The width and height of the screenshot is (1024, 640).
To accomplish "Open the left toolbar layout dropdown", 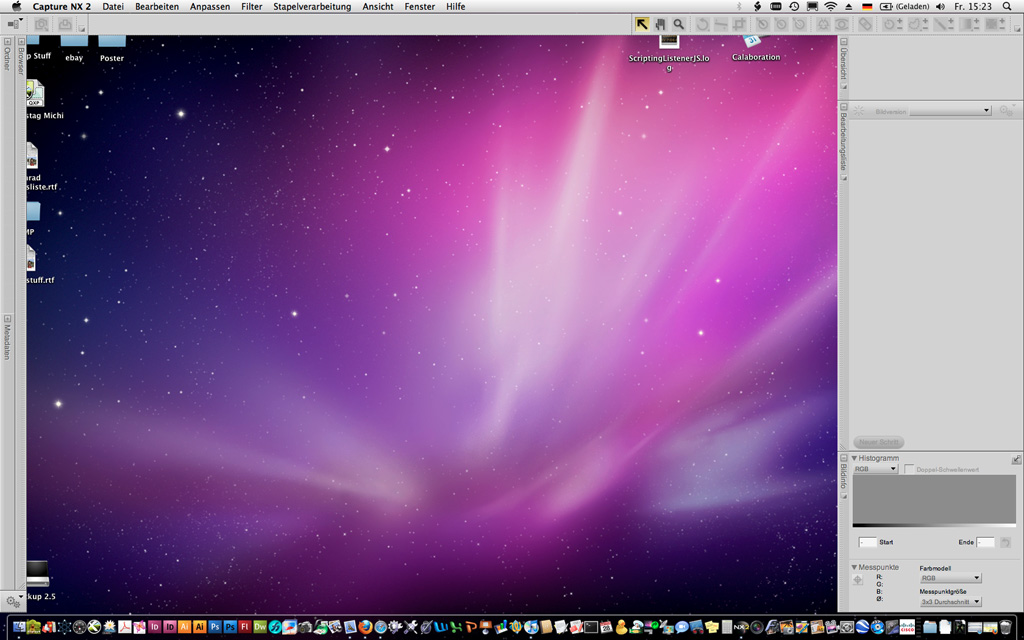I will click(x=14, y=24).
